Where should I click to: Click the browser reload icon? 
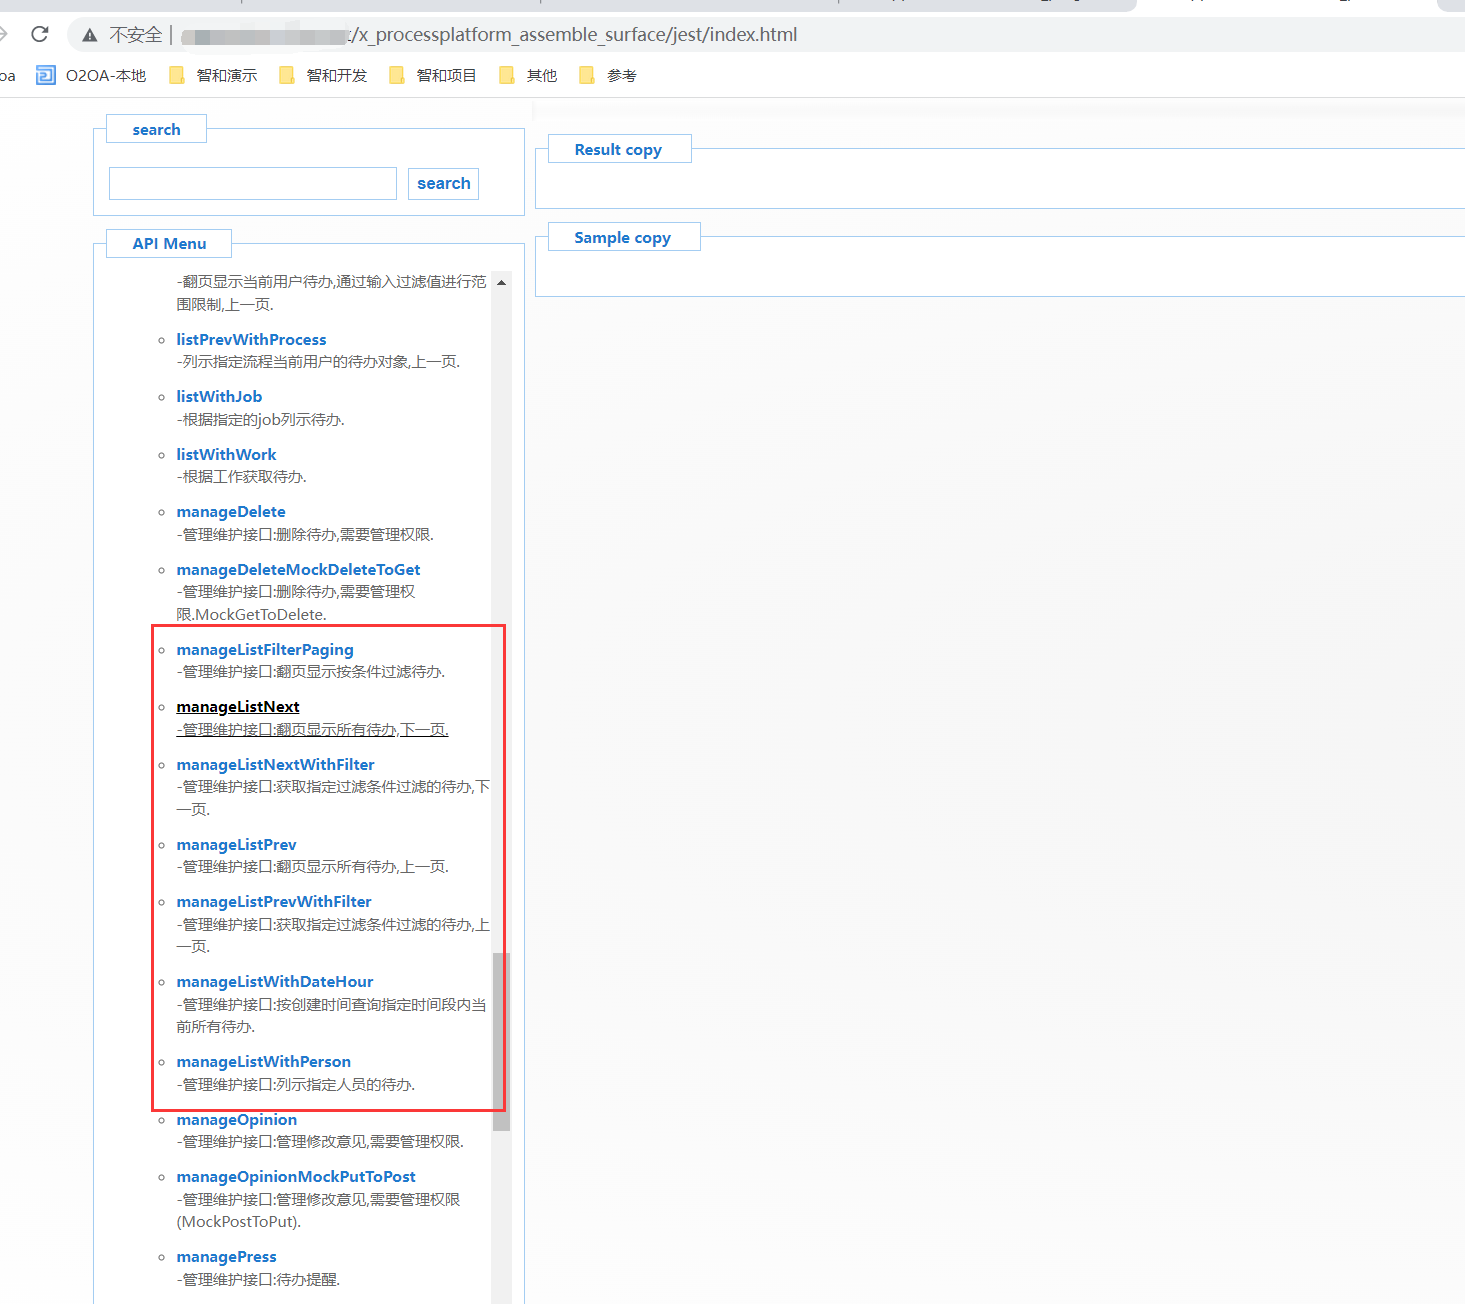coord(40,35)
